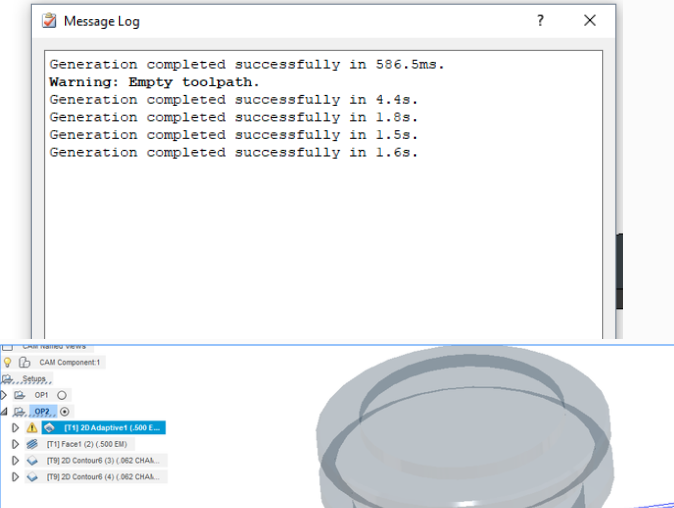Select the 'Warning: Empty toolpath.' line

pos(154,82)
